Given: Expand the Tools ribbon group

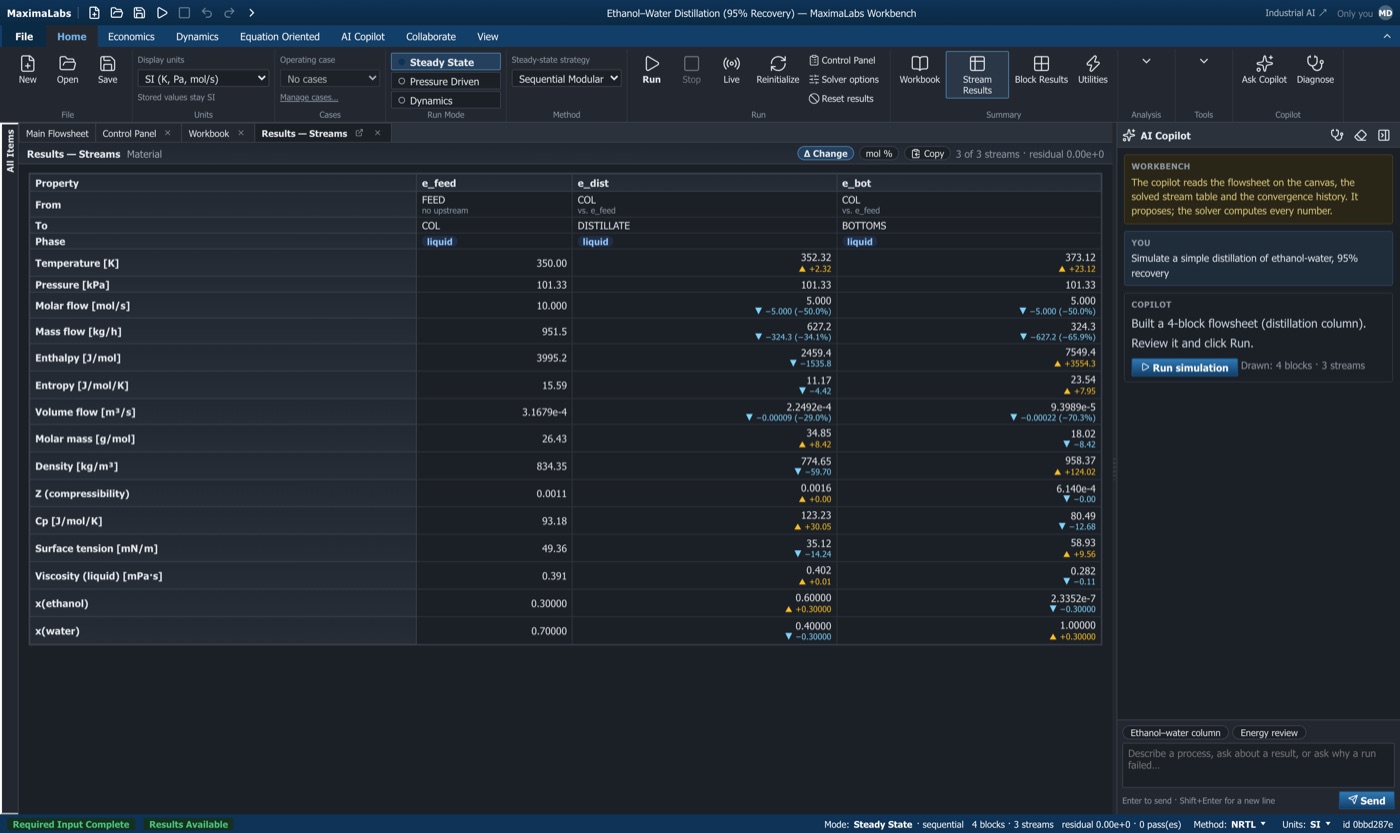Looking at the screenshot, I should pyautogui.click(x=1204, y=61).
